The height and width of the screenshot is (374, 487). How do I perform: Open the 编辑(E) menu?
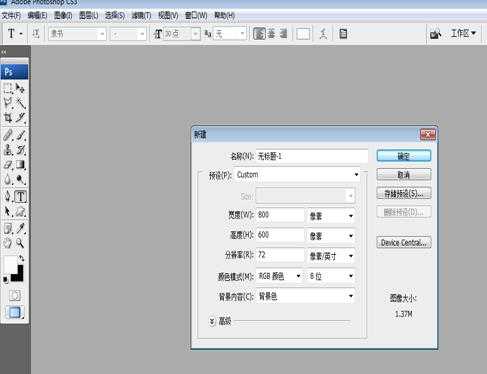[x=37, y=15]
